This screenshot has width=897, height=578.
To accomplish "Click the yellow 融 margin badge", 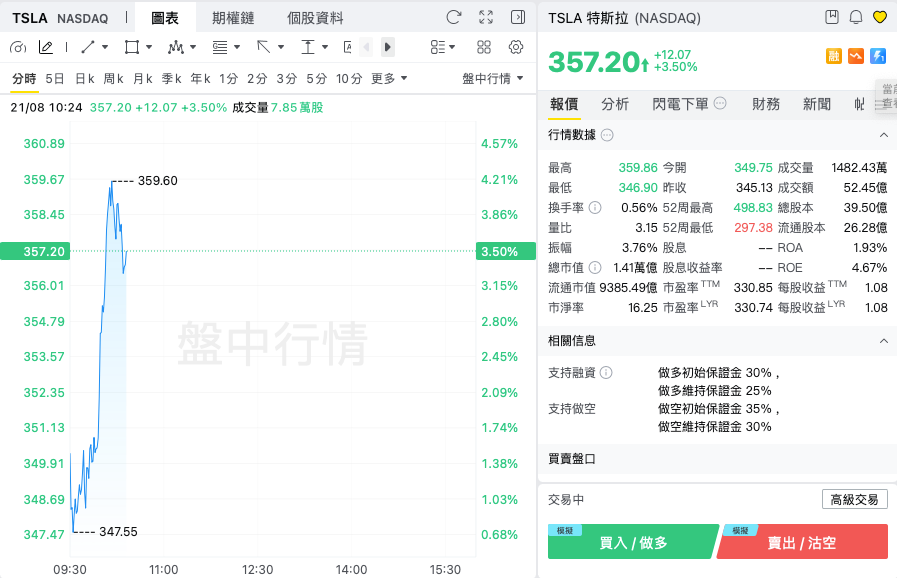I will point(834,56).
